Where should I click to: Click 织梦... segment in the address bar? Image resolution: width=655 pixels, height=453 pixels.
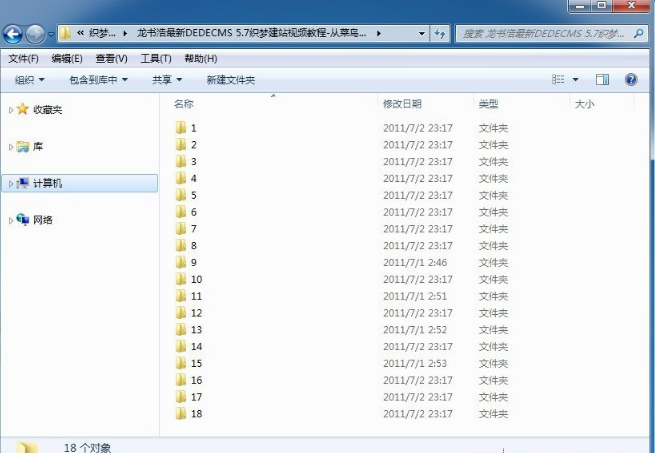click(102, 33)
